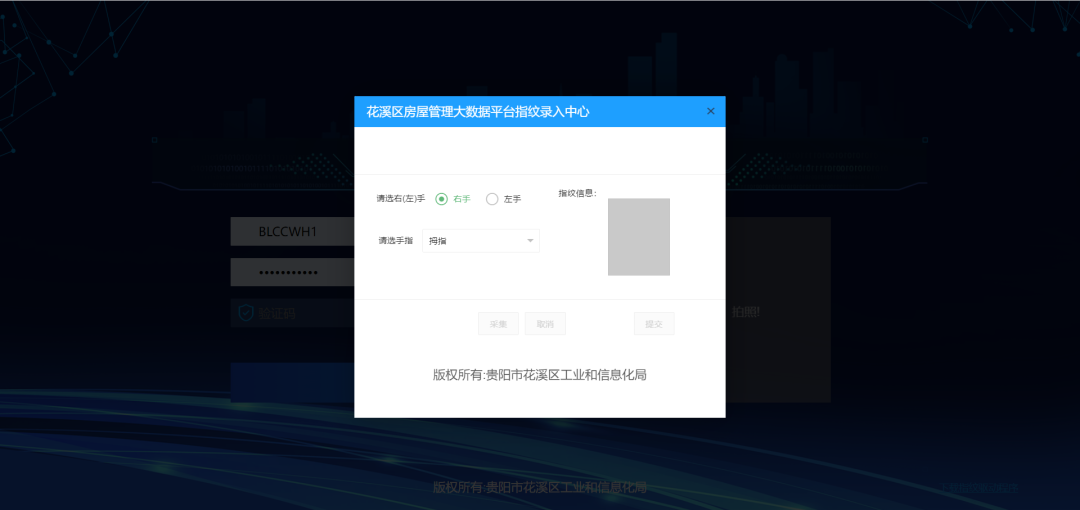Click the copyright text inside the dialog
Screen dimensions: 1080x510
[x=539, y=375]
